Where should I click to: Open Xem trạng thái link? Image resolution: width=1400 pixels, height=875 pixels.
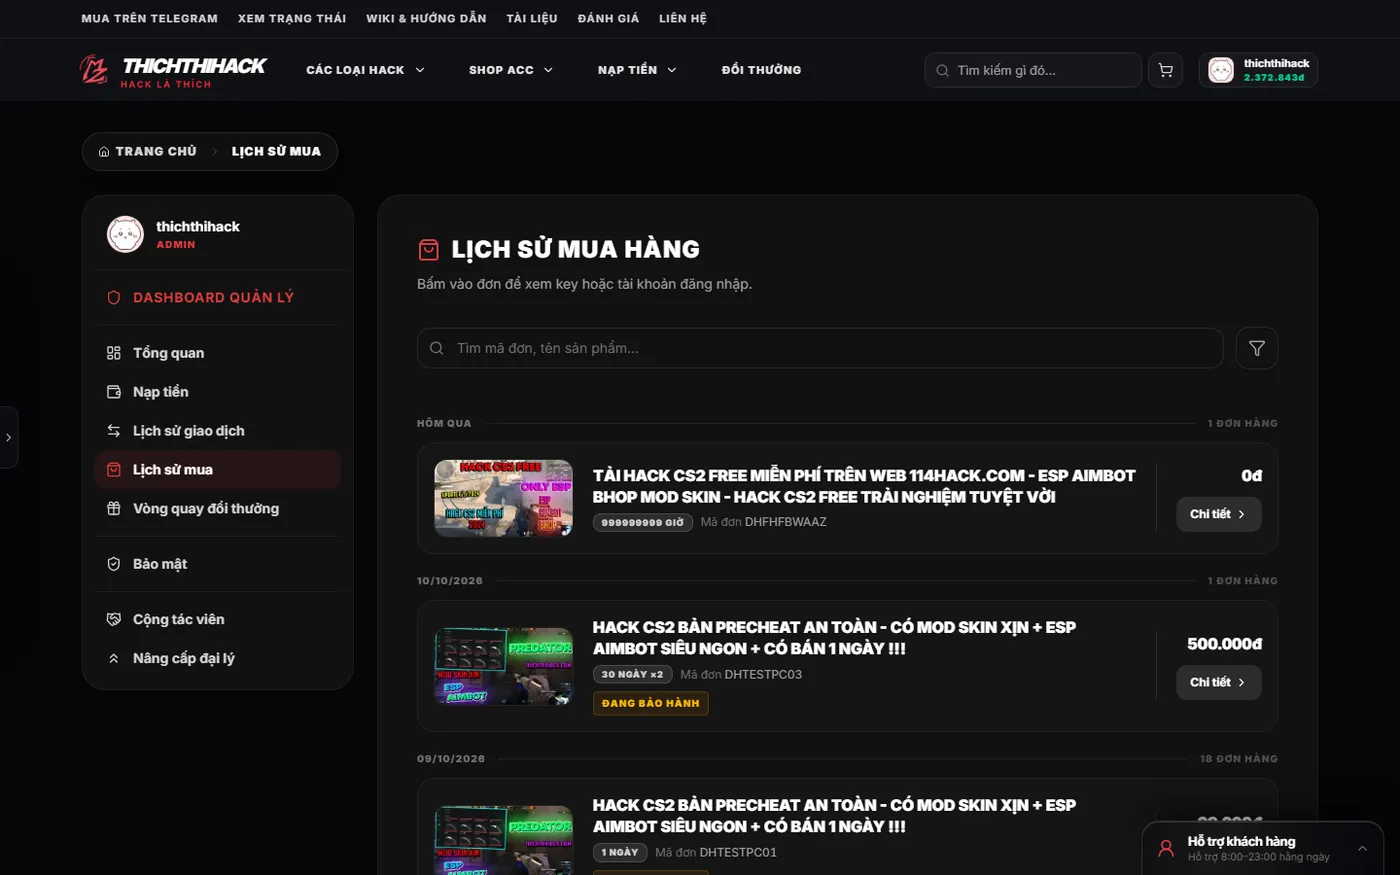(292, 18)
